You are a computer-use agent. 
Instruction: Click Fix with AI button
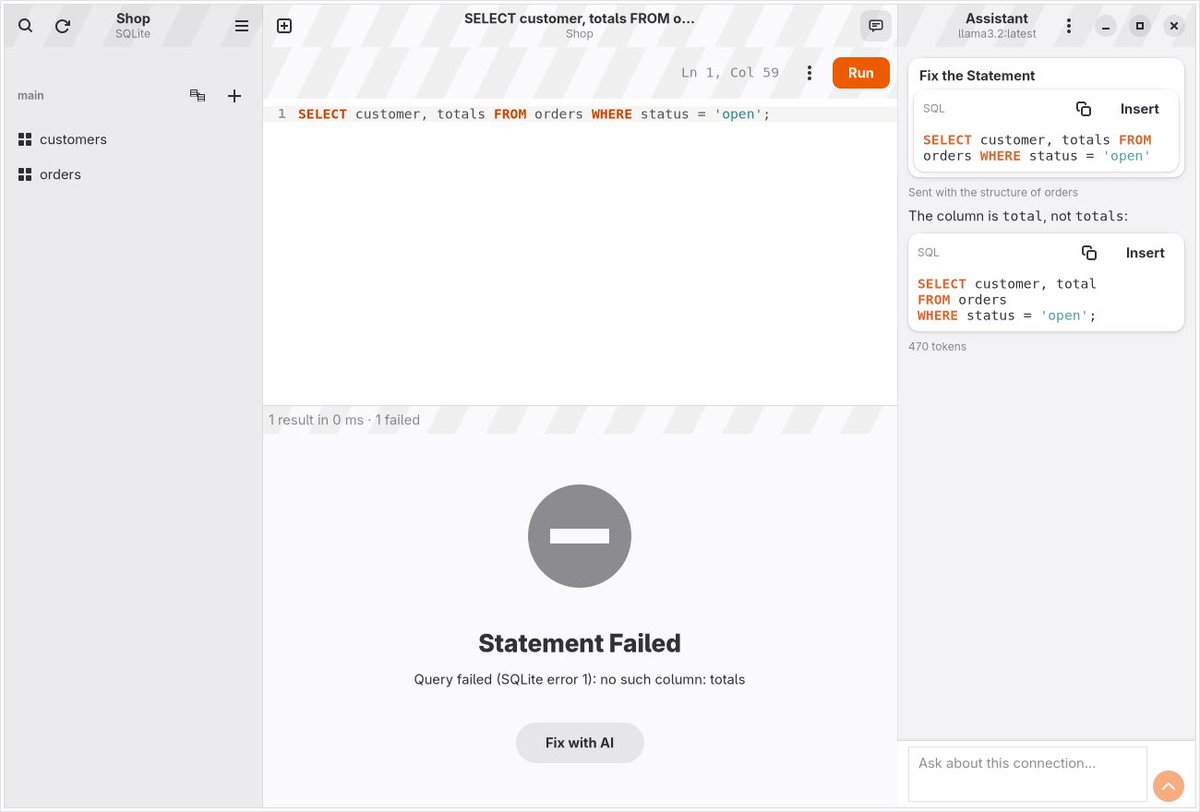(580, 743)
